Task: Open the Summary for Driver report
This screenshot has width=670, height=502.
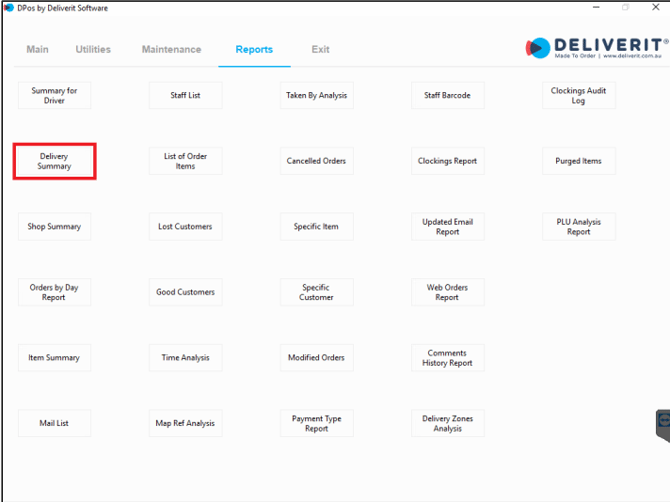Action: [54, 95]
